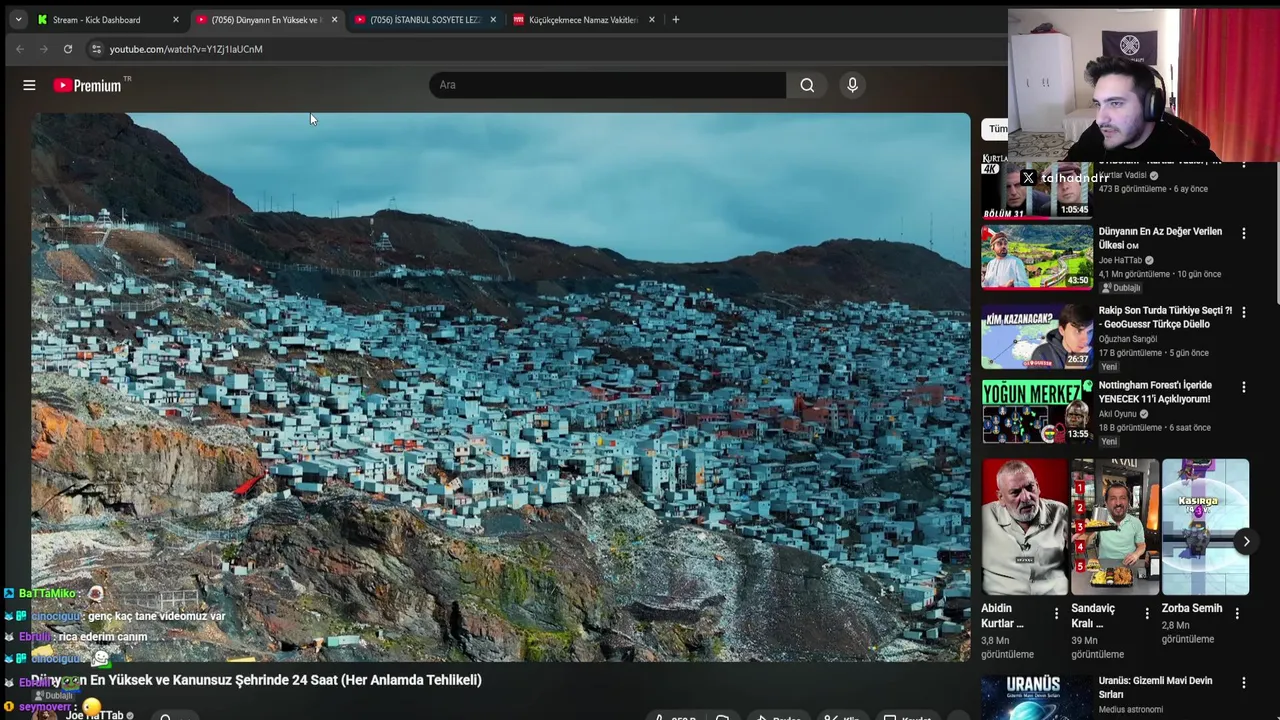
Task: Click the browser forward arrow
Action: tap(44, 49)
